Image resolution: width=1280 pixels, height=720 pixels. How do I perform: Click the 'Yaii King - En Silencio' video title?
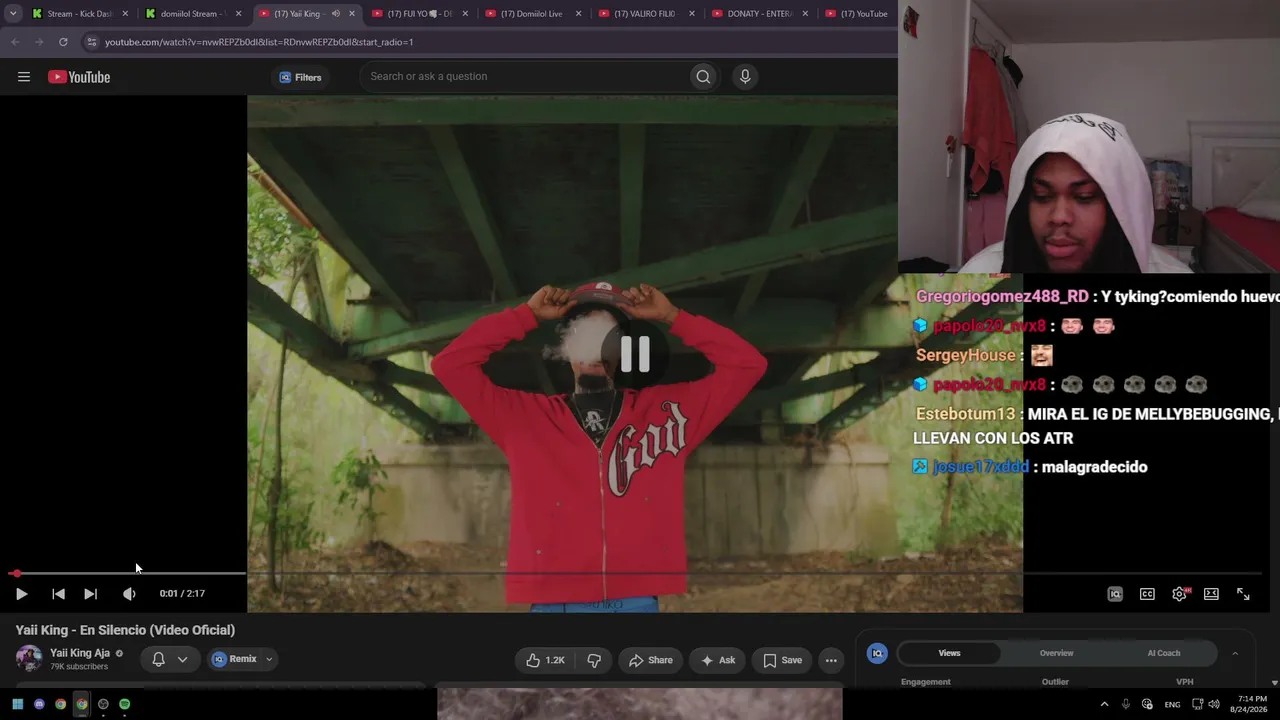pyautogui.click(x=125, y=630)
